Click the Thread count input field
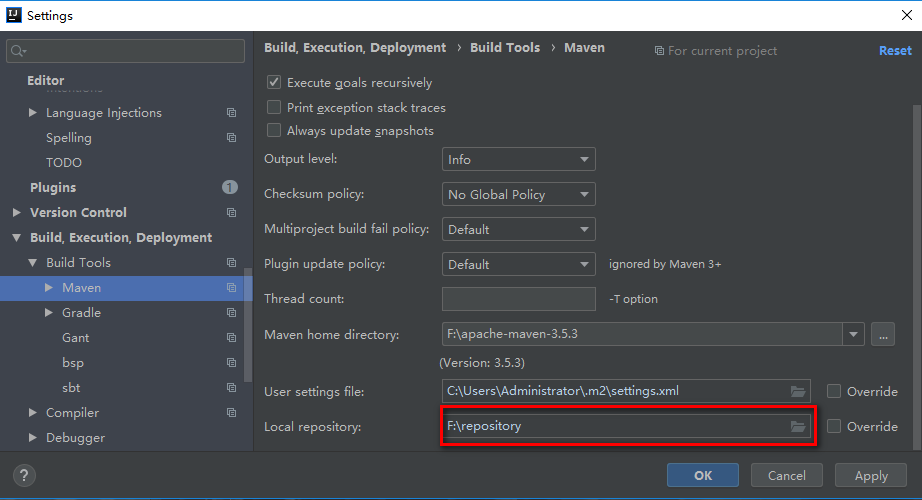The height and width of the screenshot is (500, 922). click(x=518, y=299)
